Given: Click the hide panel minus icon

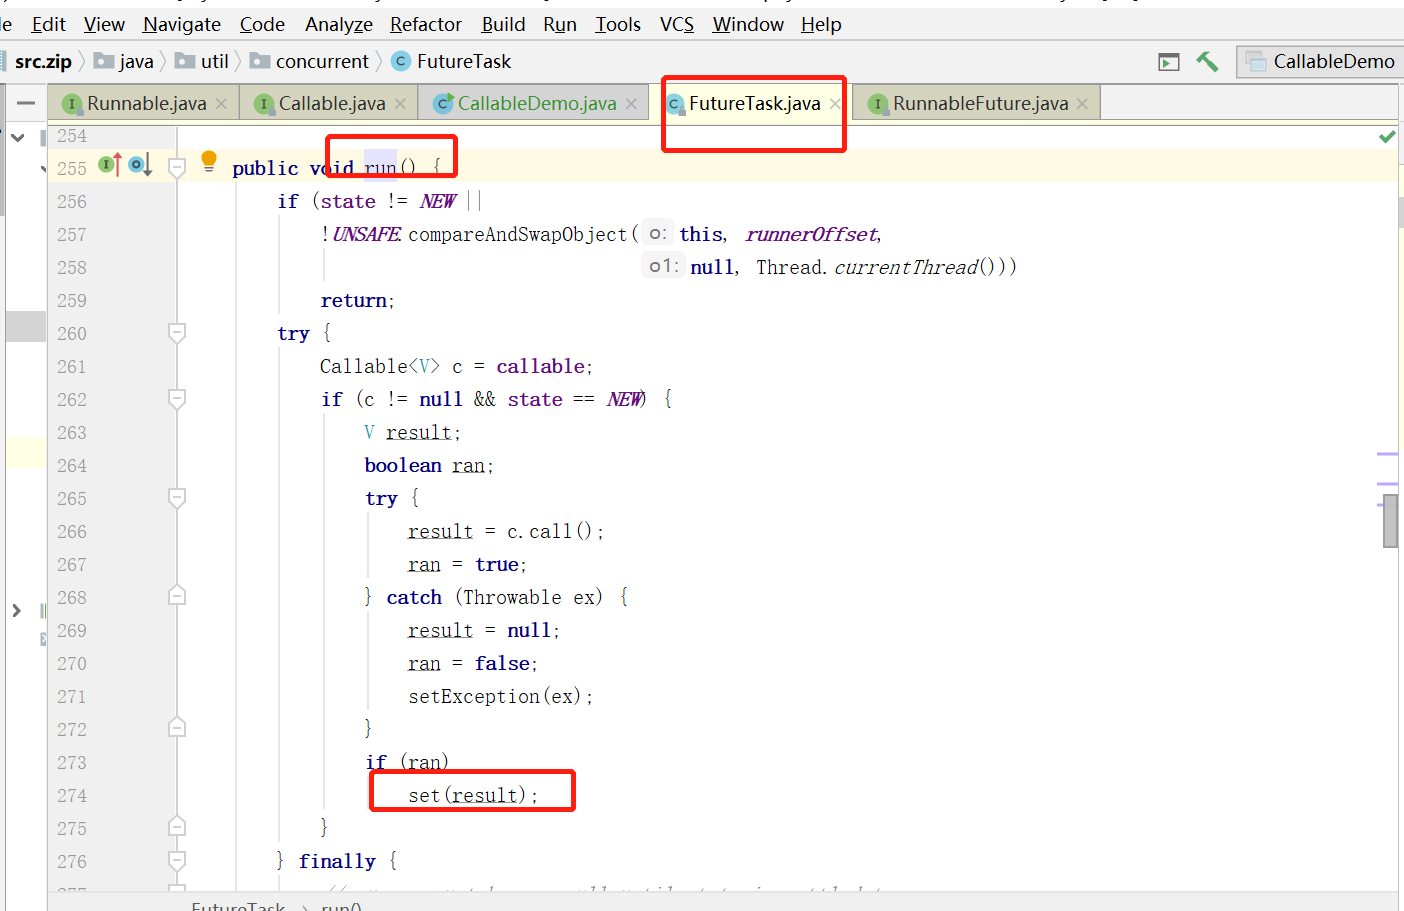Looking at the screenshot, I should (26, 103).
